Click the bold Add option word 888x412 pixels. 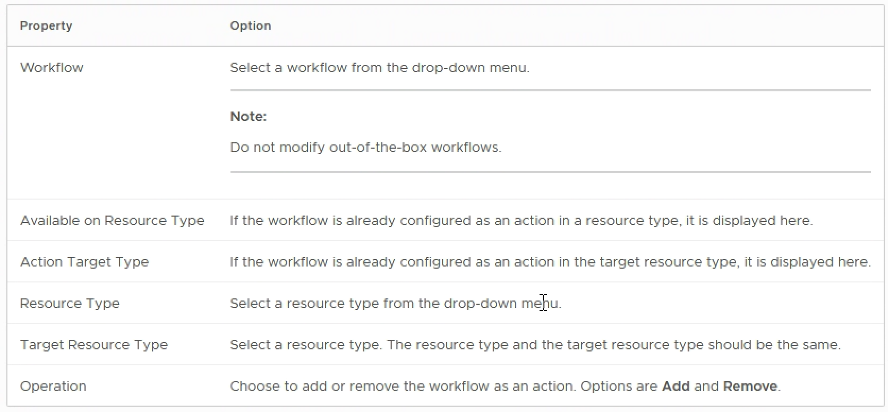click(676, 386)
